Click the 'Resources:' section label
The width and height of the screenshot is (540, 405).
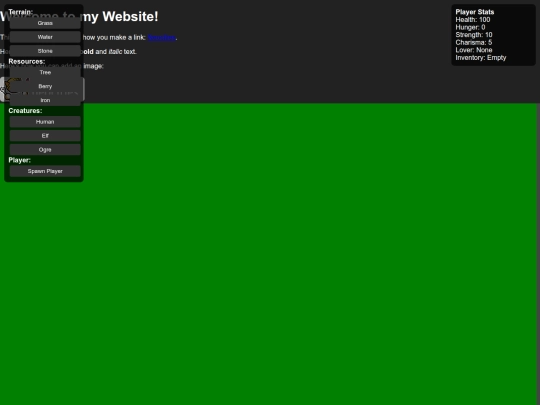(x=27, y=62)
